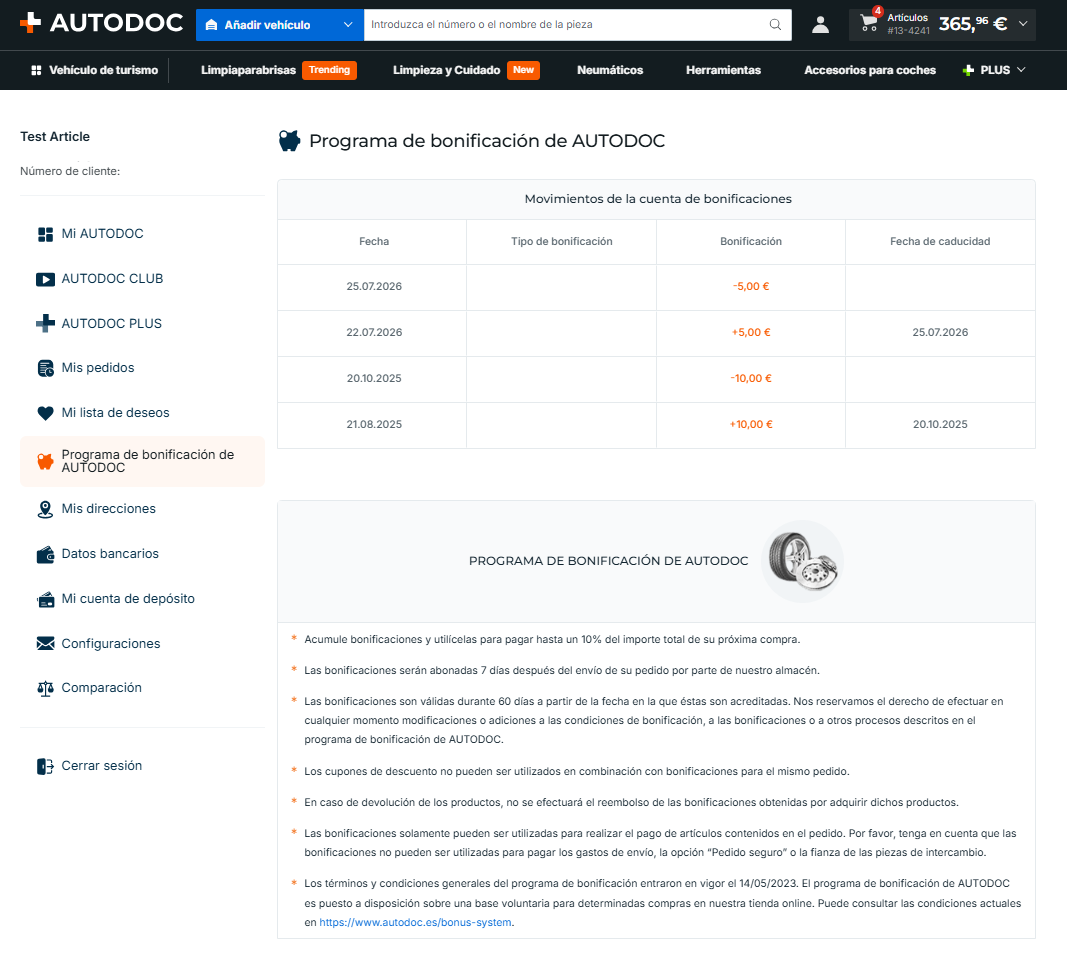The width and height of the screenshot is (1067, 974).
Task: Click Cerrar sesión to log out
Action: [x=101, y=766]
